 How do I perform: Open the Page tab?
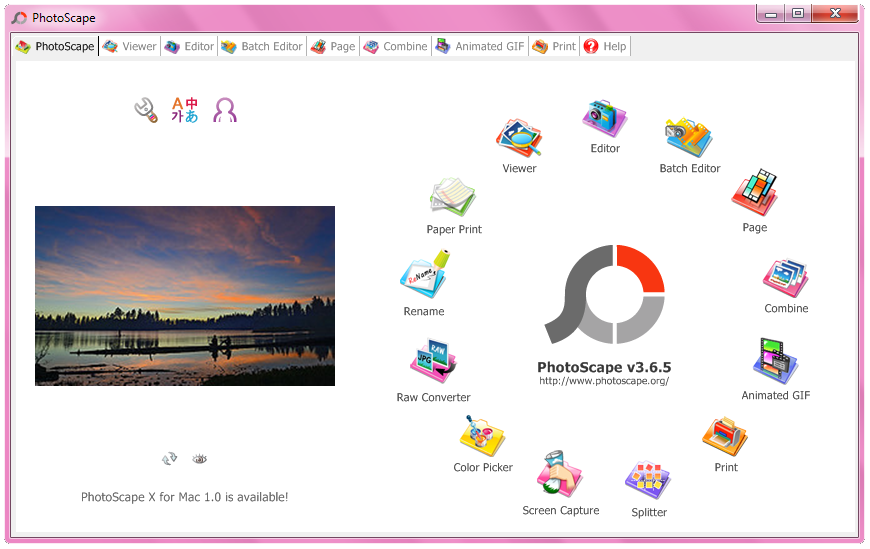[333, 47]
